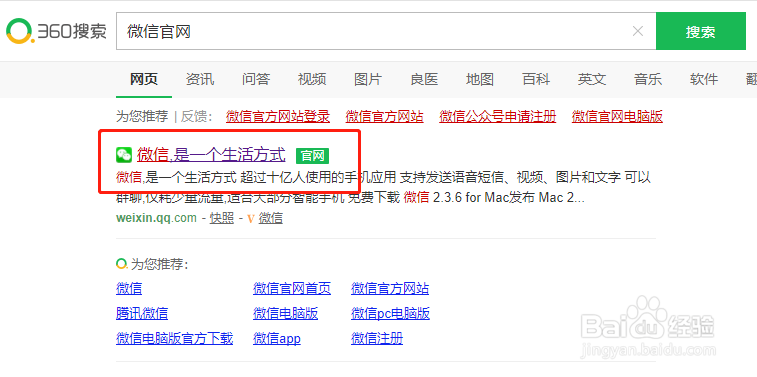This screenshot has width=757, height=377.
Task: Click the green 搜索 button
Action: click(x=701, y=31)
